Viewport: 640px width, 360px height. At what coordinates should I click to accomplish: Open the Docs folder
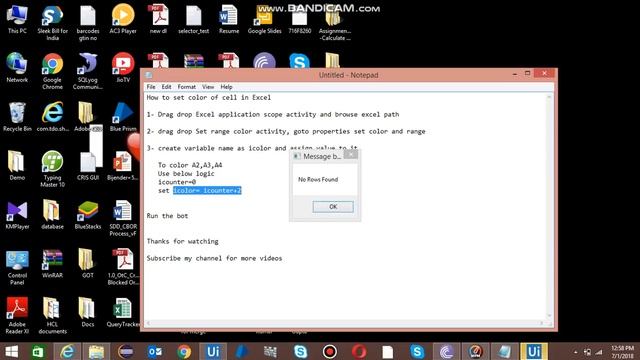tap(88, 313)
